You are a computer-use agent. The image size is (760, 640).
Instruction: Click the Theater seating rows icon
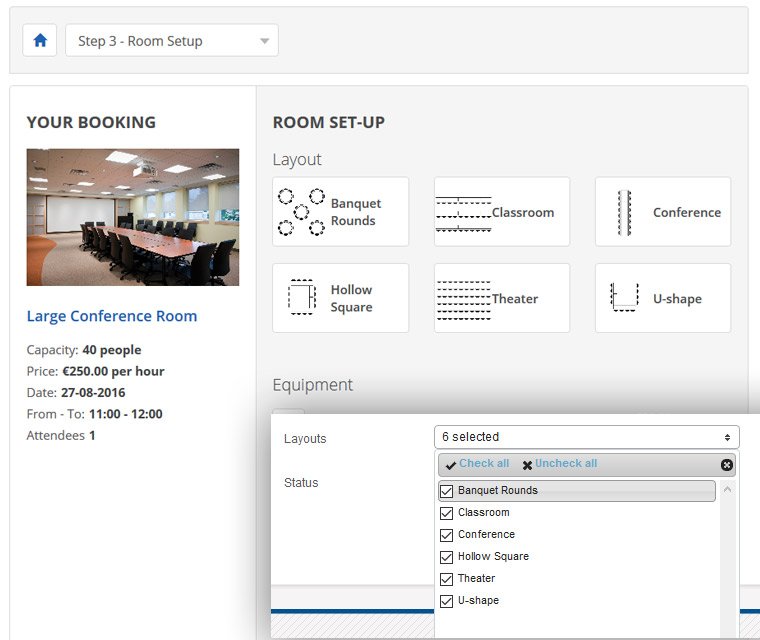coord(464,300)
